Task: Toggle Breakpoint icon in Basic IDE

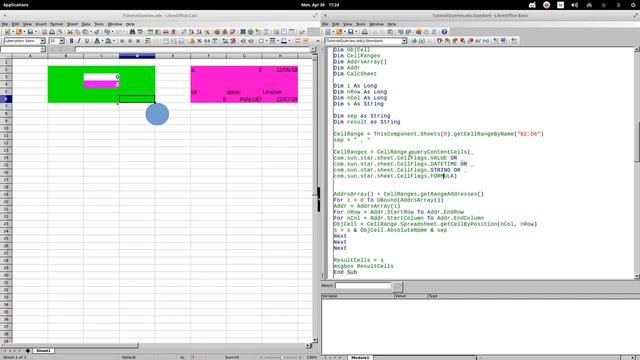Action: tap(462, 41)
